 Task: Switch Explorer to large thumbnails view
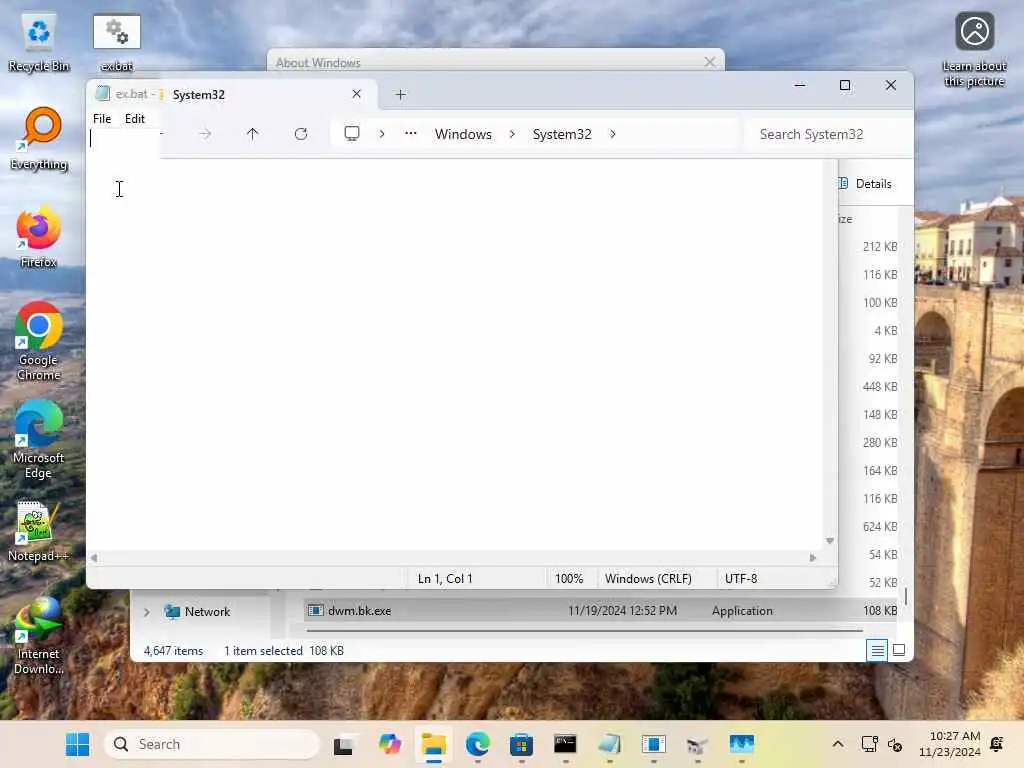[899, 651]
